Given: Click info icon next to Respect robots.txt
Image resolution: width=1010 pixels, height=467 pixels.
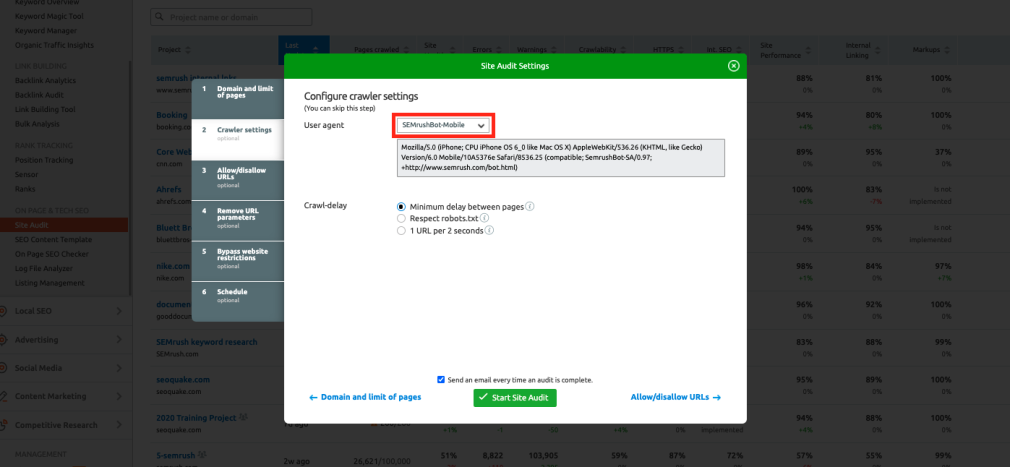Looking at the screenshot, I should (484, 218).
